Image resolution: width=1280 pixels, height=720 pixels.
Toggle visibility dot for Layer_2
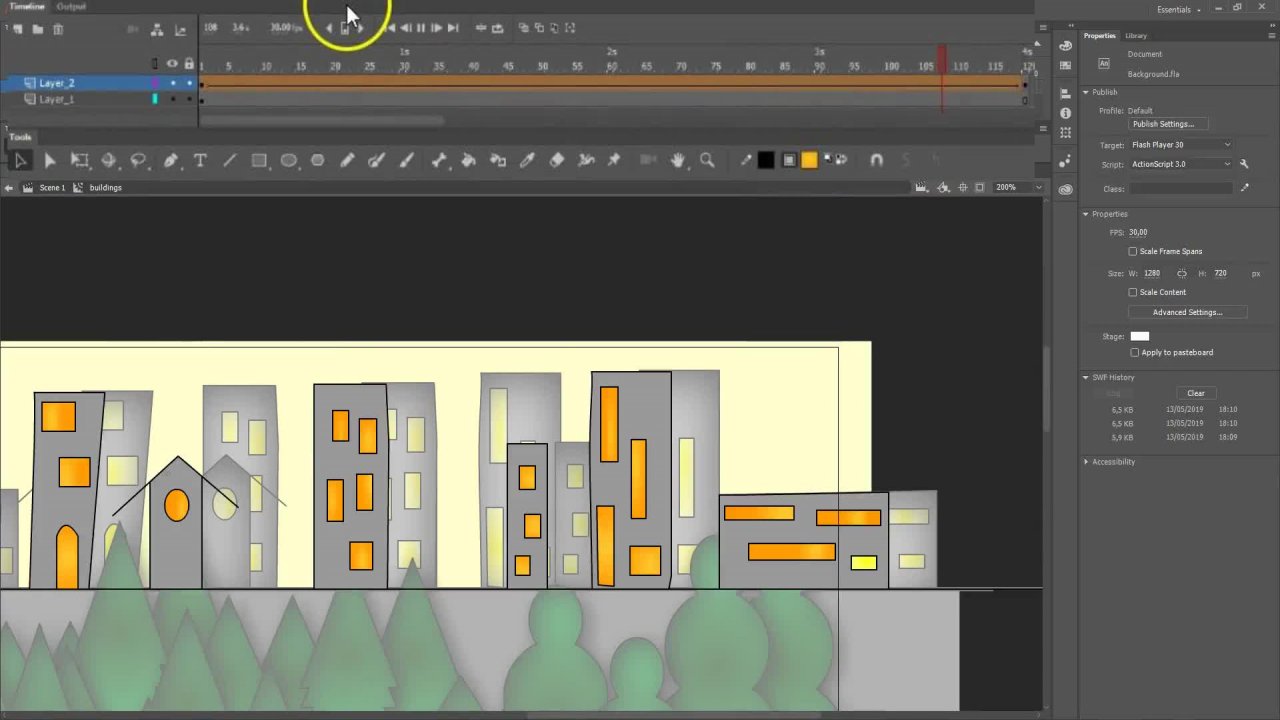tap(172, 83)
